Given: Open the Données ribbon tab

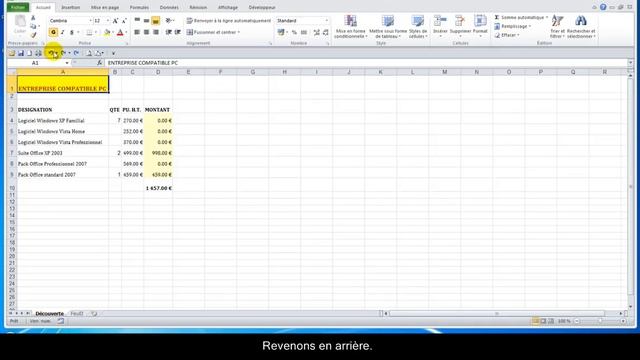Looking at the screenshot, I should (x=169, y=7).
